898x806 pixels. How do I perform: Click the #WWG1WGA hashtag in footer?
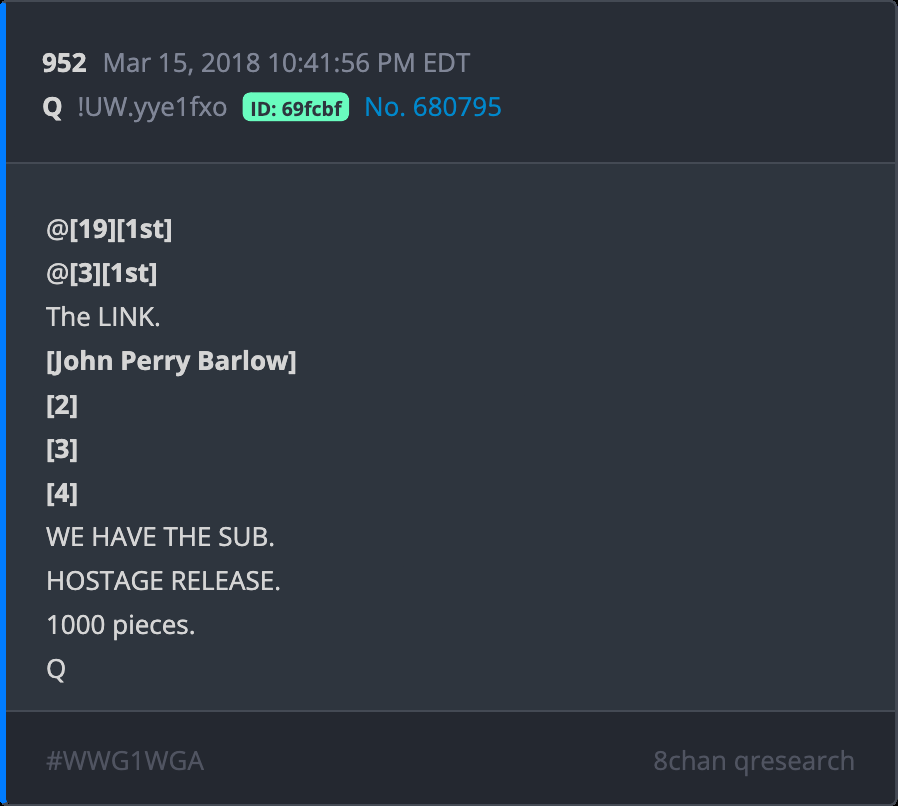125,761
